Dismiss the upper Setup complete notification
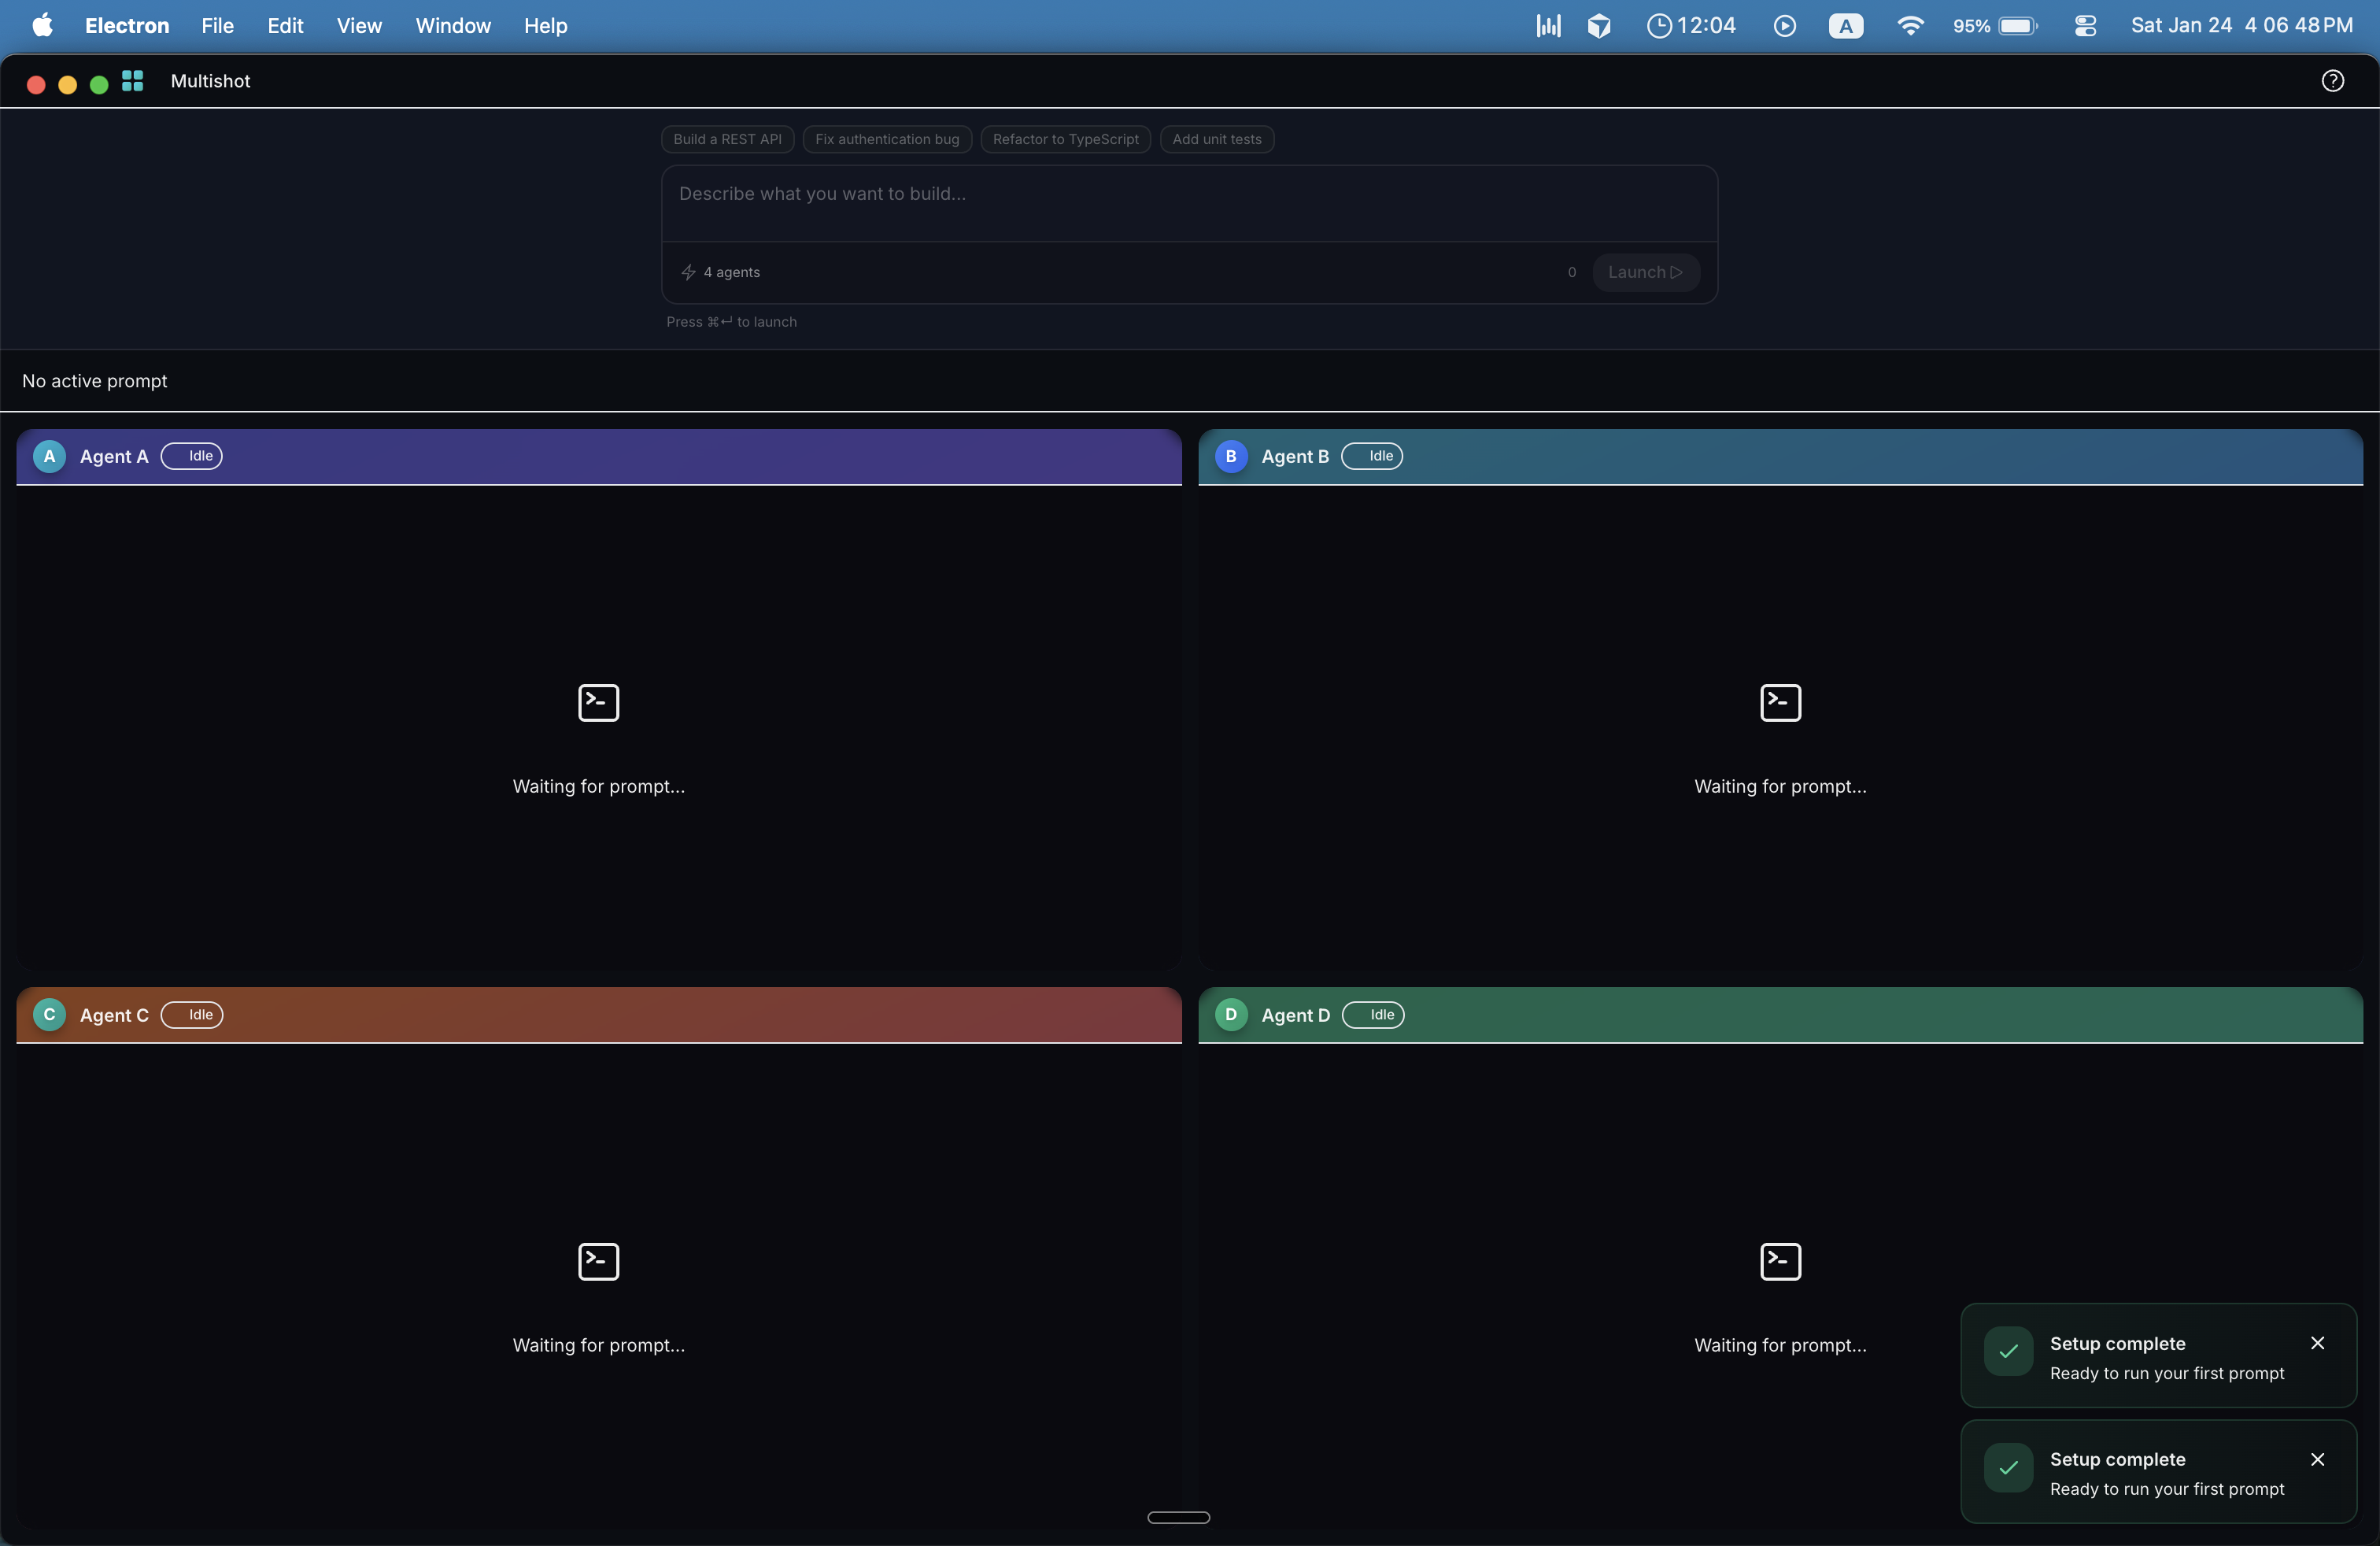This screenshot has height=1546, width=2380. click(x=2317, y=1343)
